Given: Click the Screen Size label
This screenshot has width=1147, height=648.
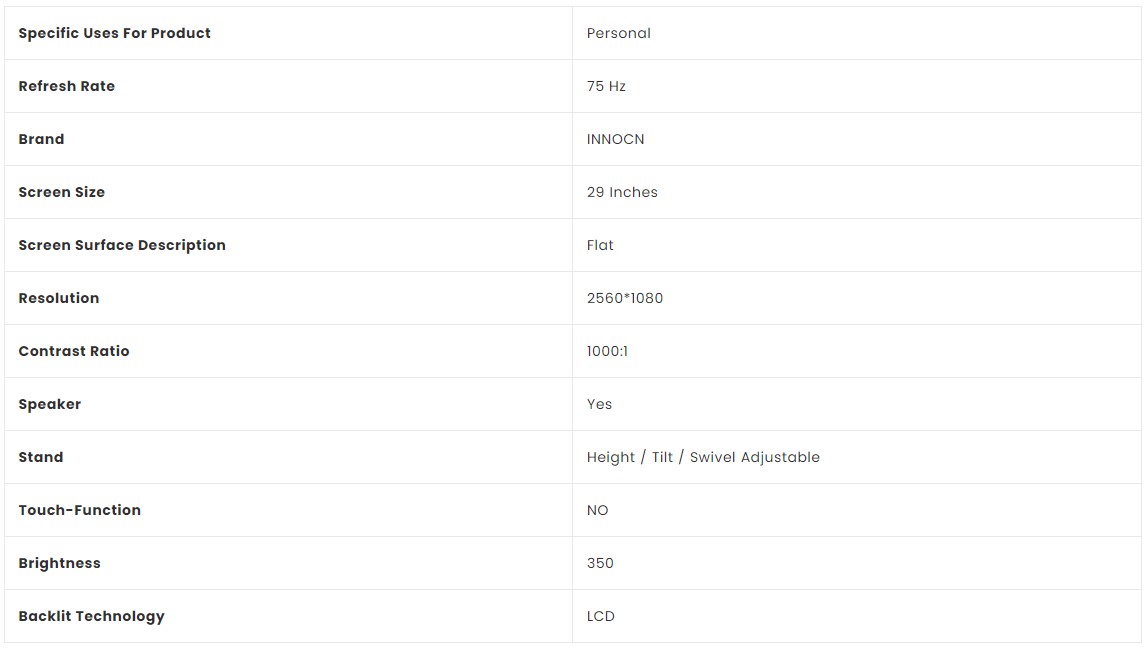Looking at the screenshot, I should 61,192.
